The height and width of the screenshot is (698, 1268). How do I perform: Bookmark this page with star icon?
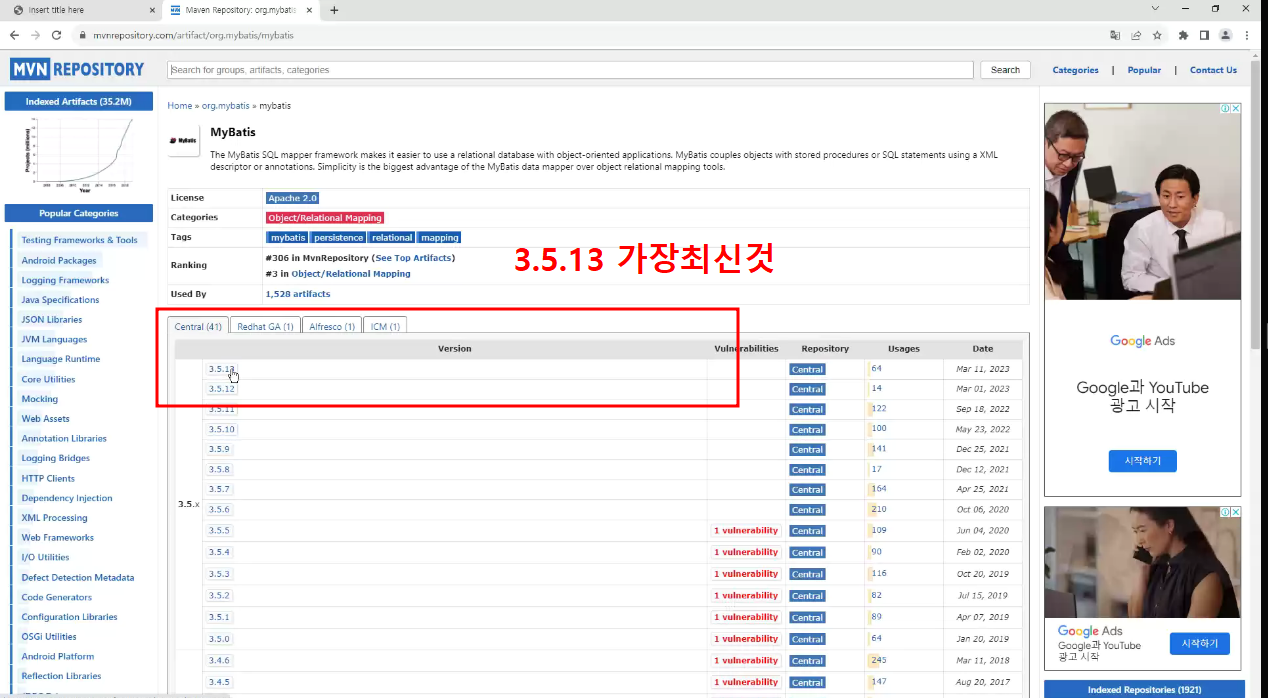point(1157,35)
